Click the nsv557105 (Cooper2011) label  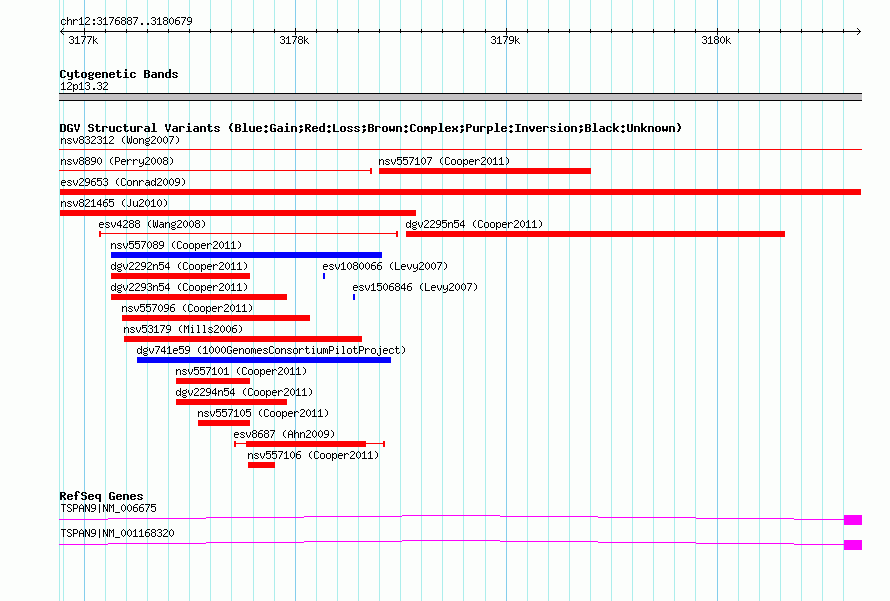pyautogui.click(x=263, y=413)
